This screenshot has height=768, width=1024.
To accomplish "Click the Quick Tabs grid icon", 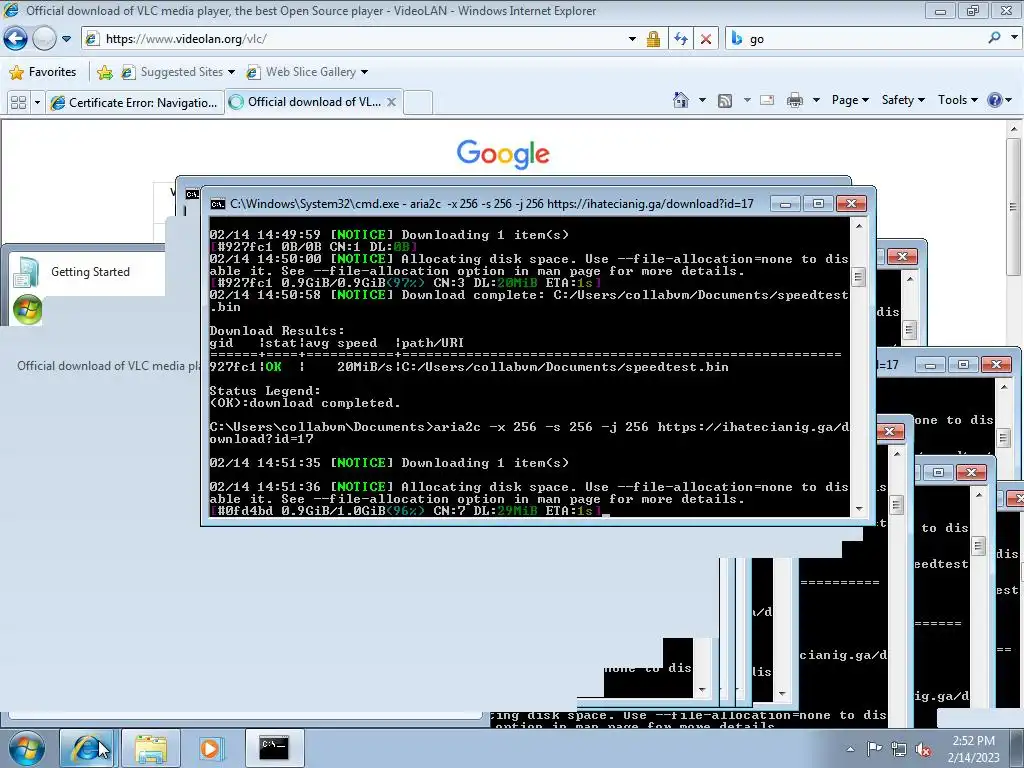I will click(18, 103).
